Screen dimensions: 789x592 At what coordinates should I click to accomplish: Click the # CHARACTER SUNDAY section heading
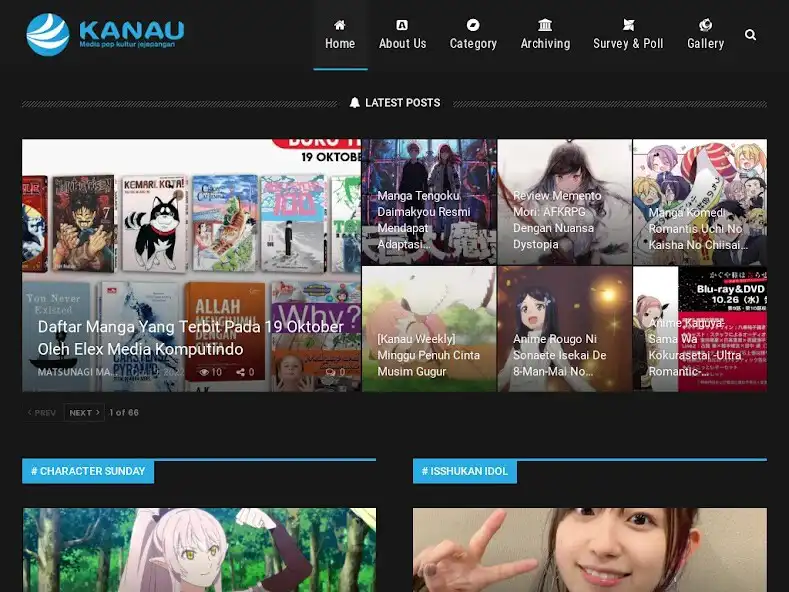[88, 471]
